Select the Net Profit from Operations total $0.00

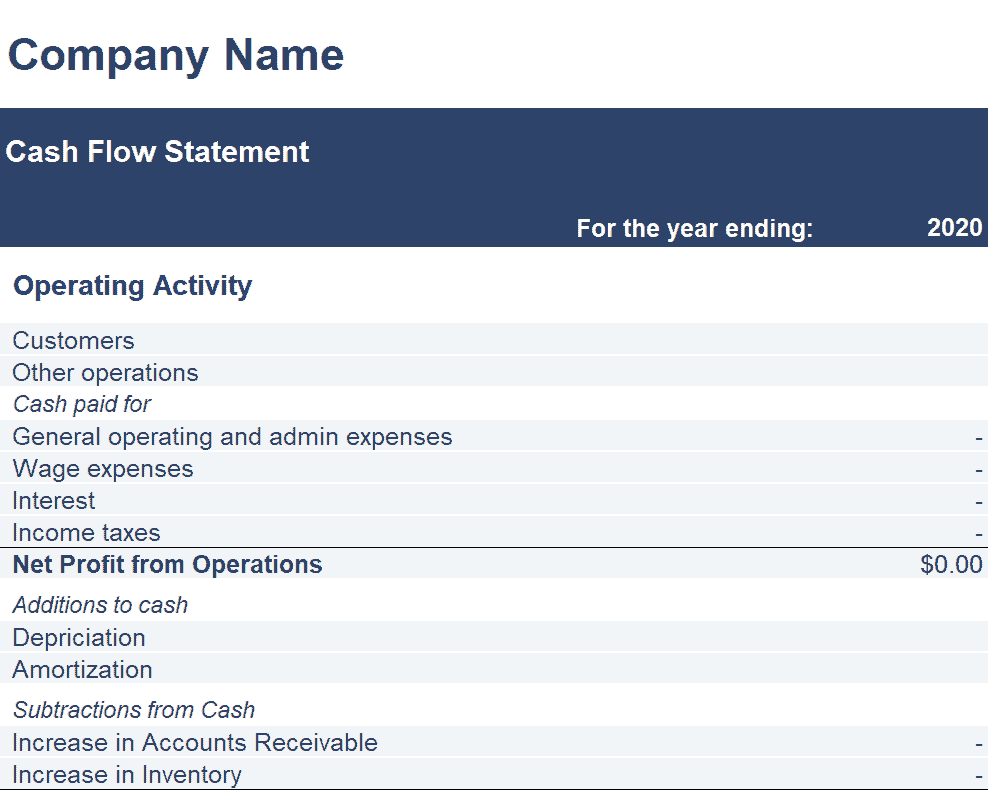pos(951,565)
